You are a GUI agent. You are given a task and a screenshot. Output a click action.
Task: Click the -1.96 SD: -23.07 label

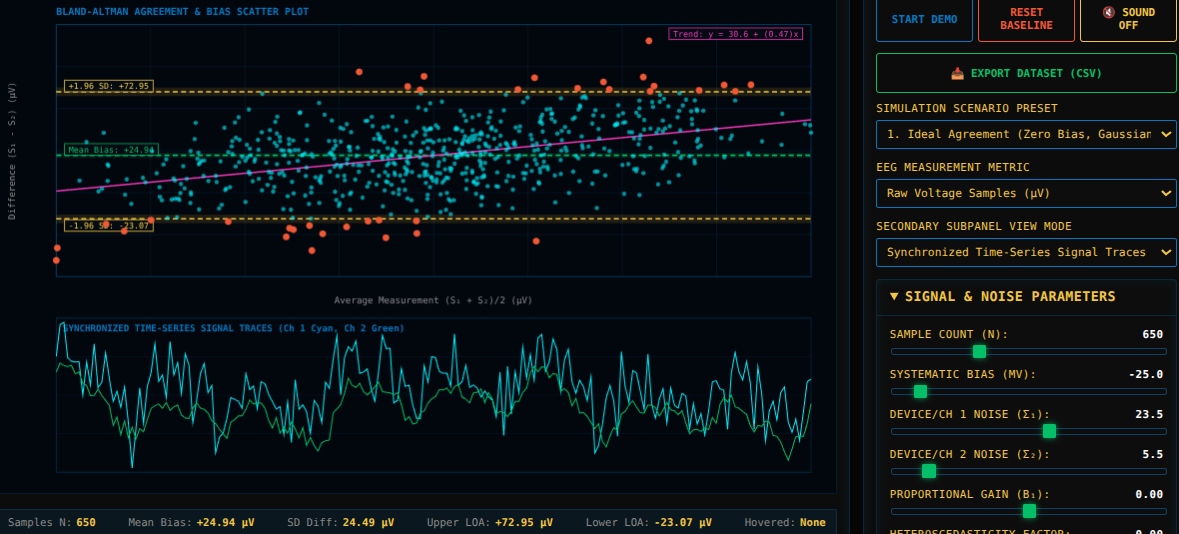click(x=109, y=225)
